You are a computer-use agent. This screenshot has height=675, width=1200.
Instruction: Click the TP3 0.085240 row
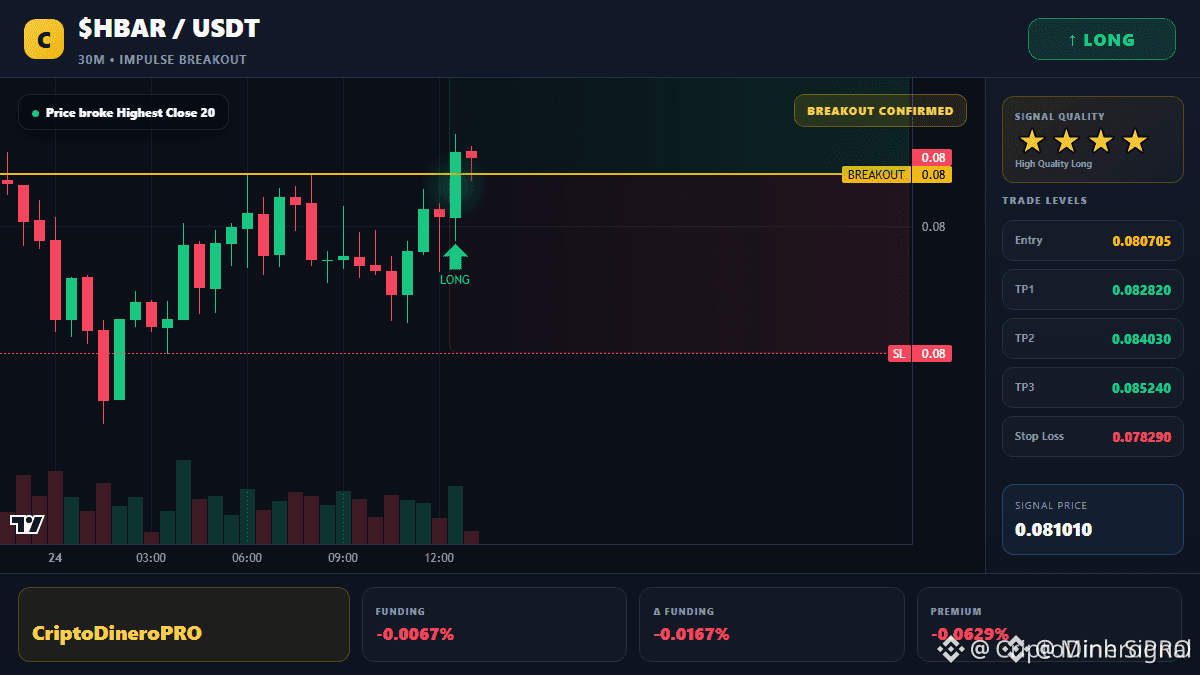(x=1093, y=387)
